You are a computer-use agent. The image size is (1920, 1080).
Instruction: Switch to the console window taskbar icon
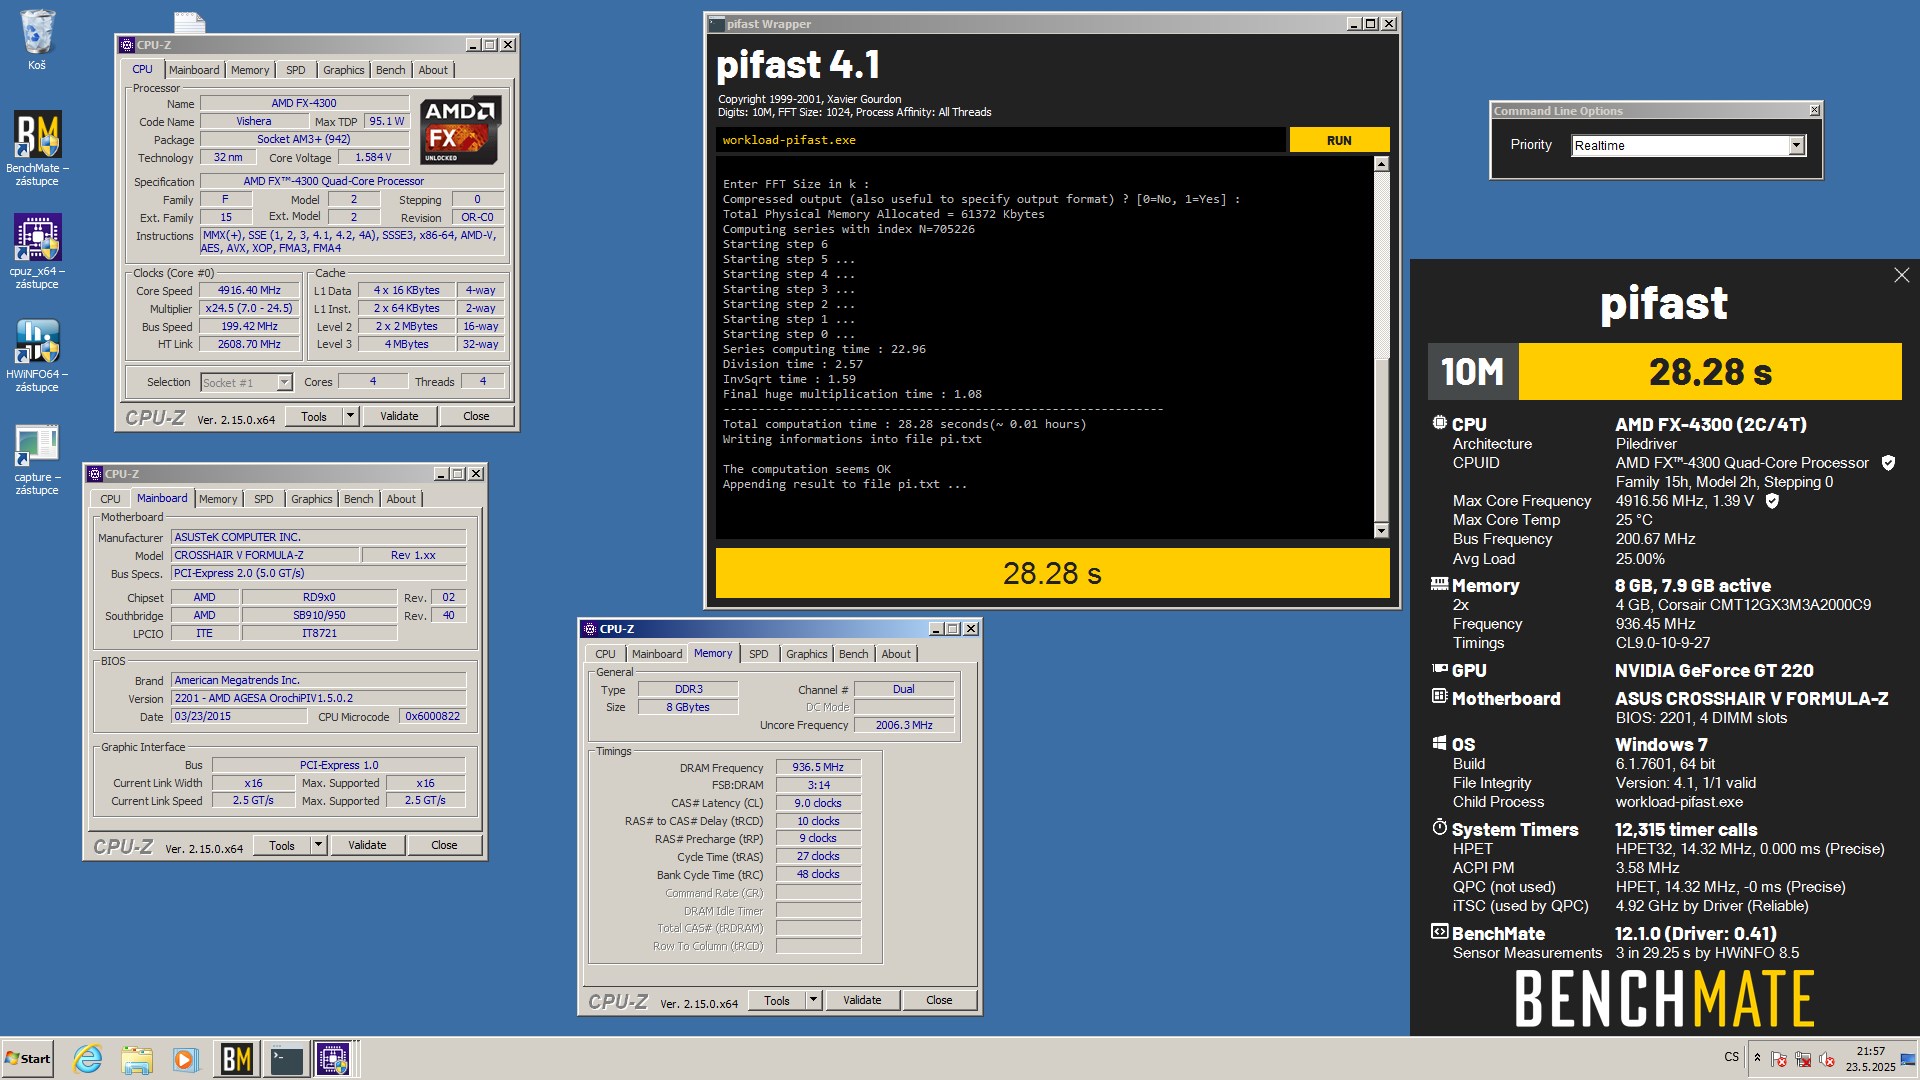tap(287, 1059)
